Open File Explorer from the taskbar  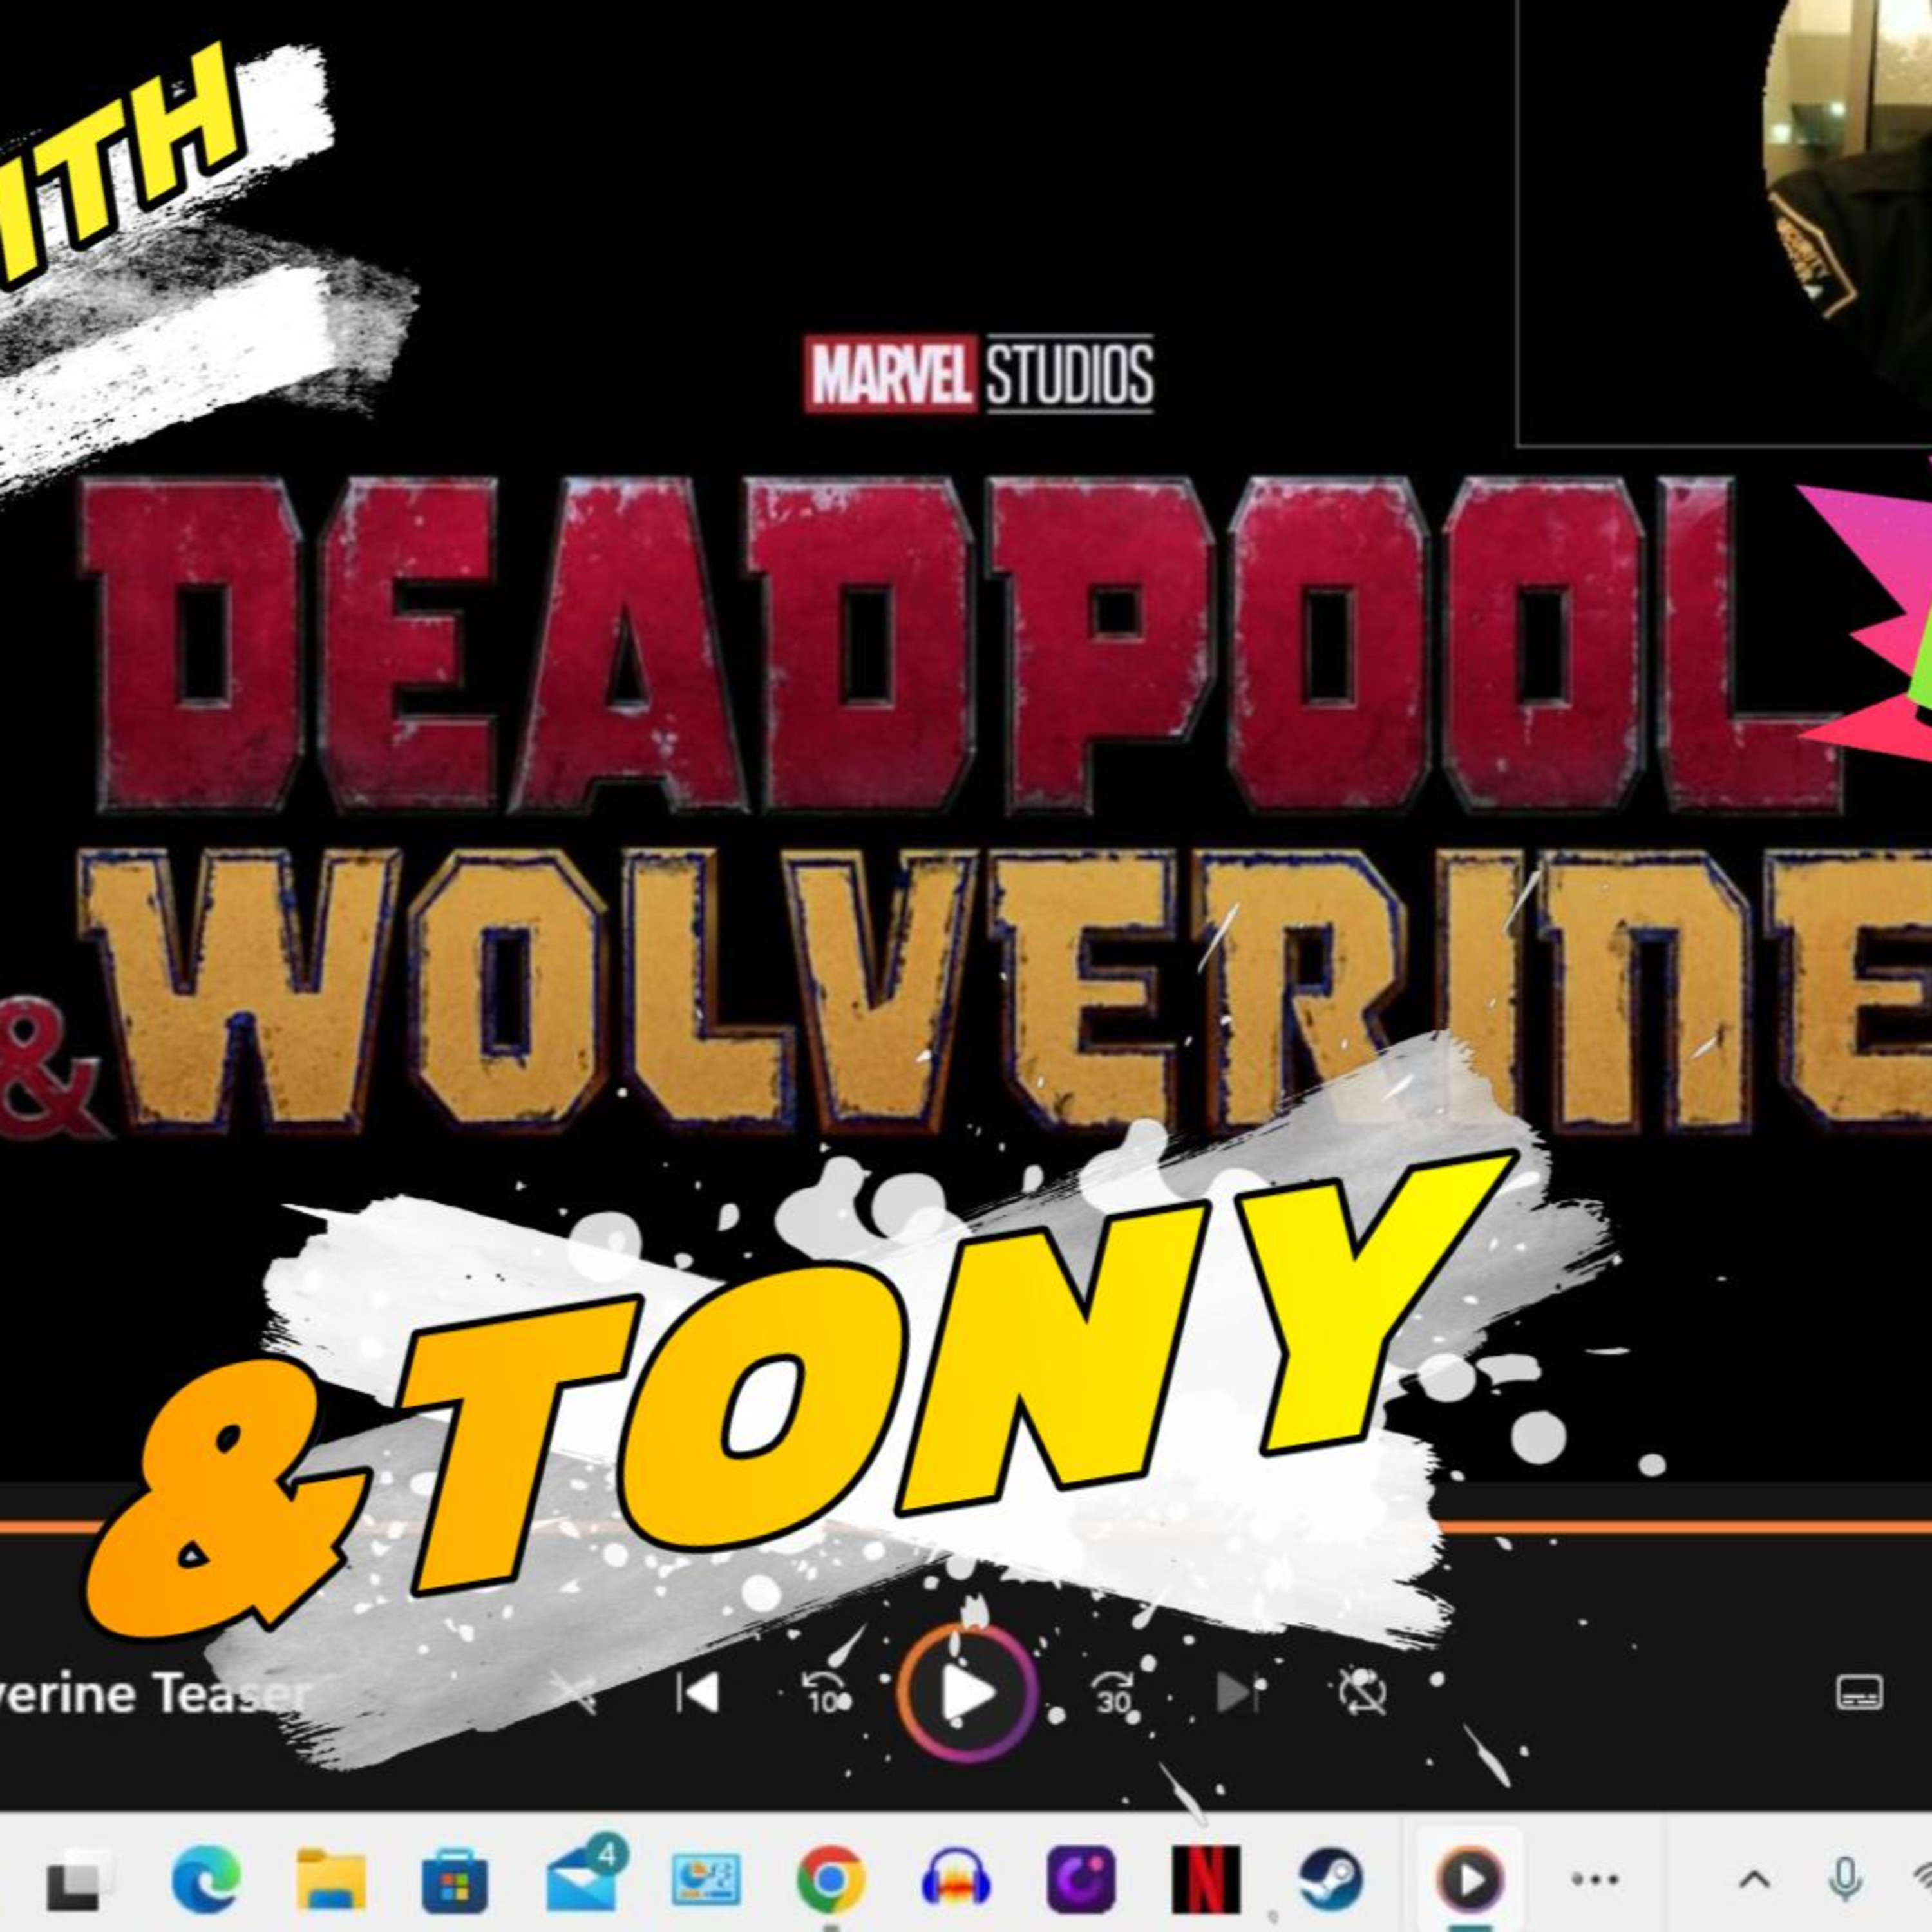[x=331, y=1880]
